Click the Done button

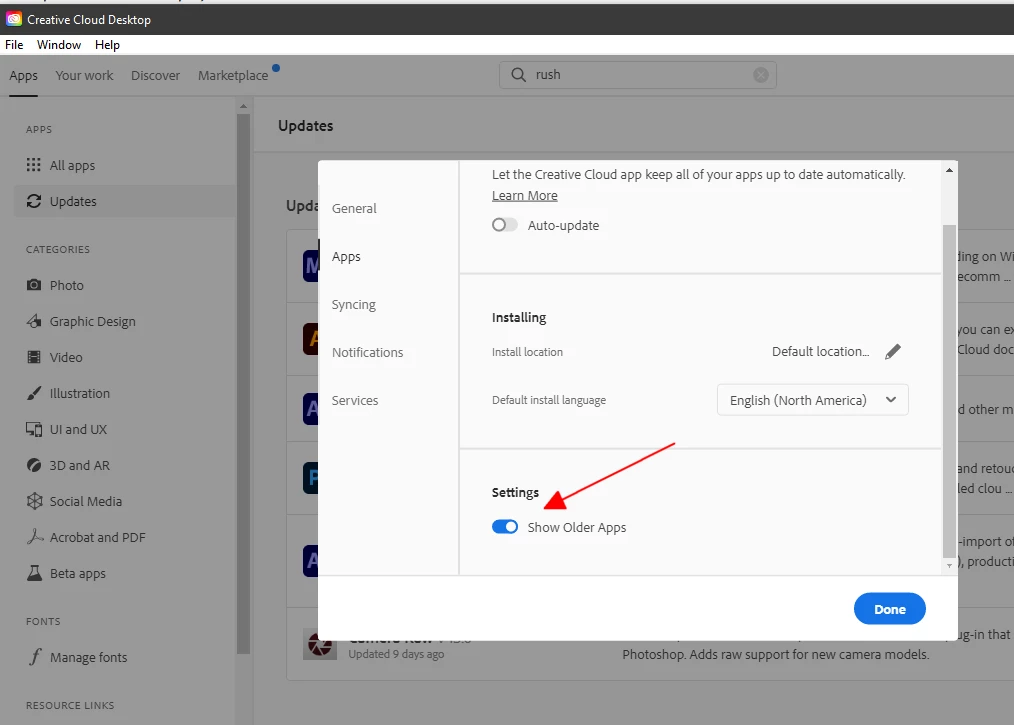890,609
